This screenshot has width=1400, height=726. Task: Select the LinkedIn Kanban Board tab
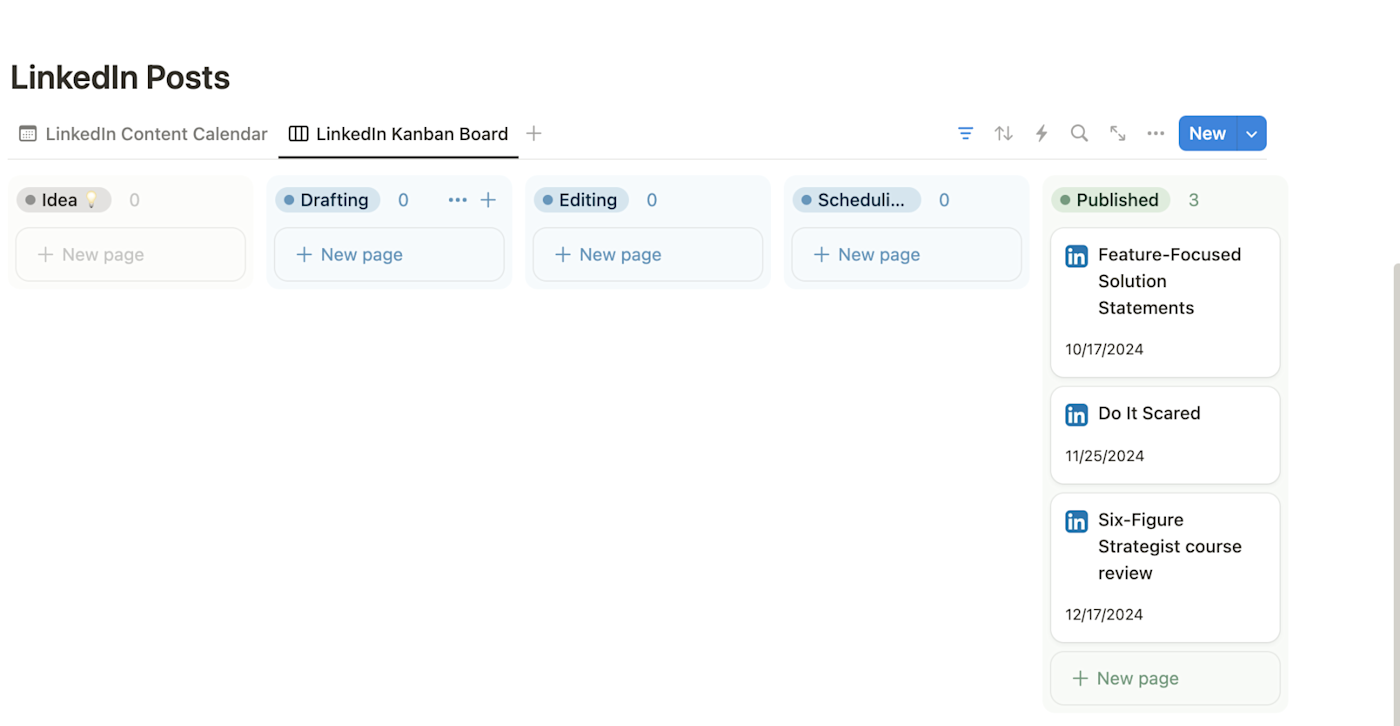point(398,133)
